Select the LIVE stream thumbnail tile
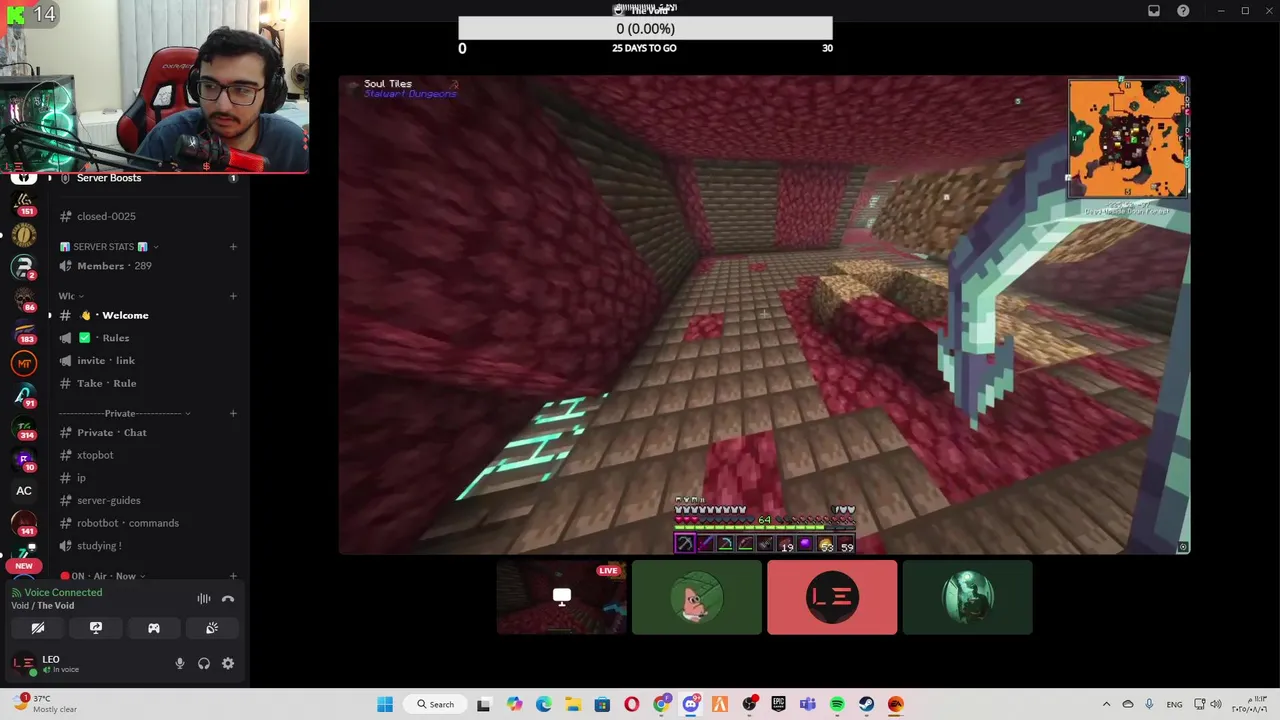The width and height of the screenshot is (1280, 720). pos(562,597)
